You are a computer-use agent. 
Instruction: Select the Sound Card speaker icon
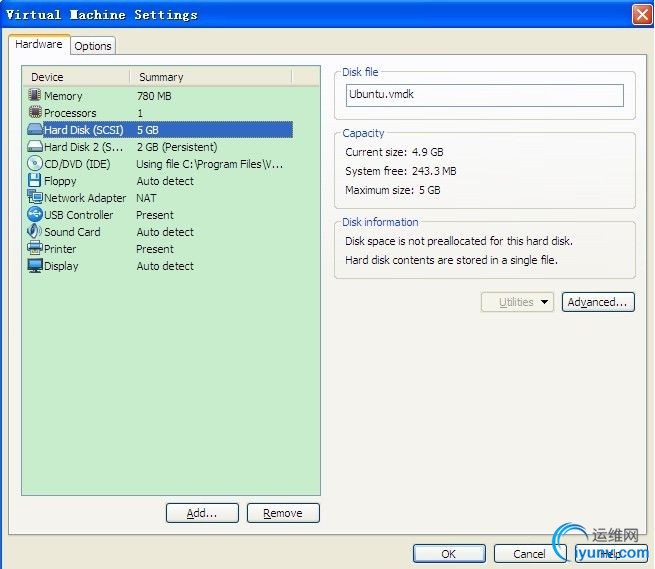[35, 232]
